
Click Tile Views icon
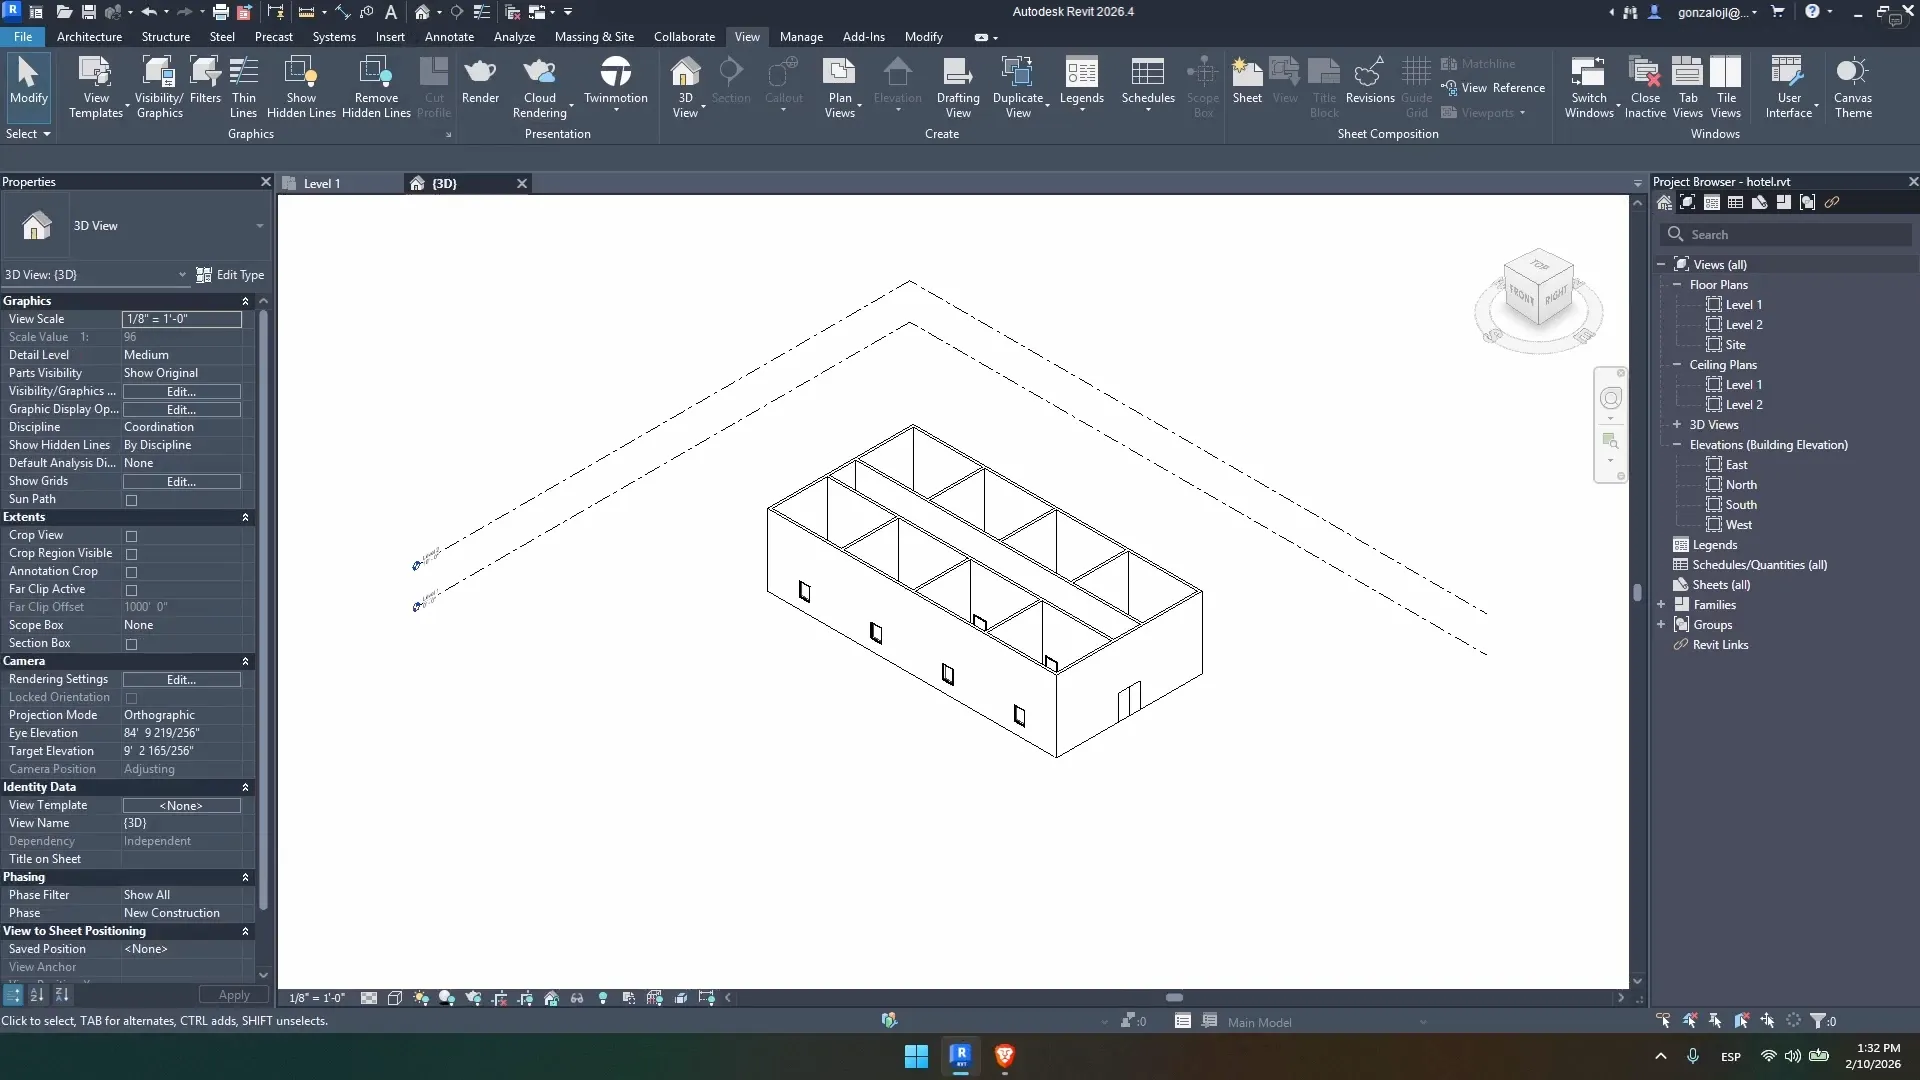(x=1726, y=88)
